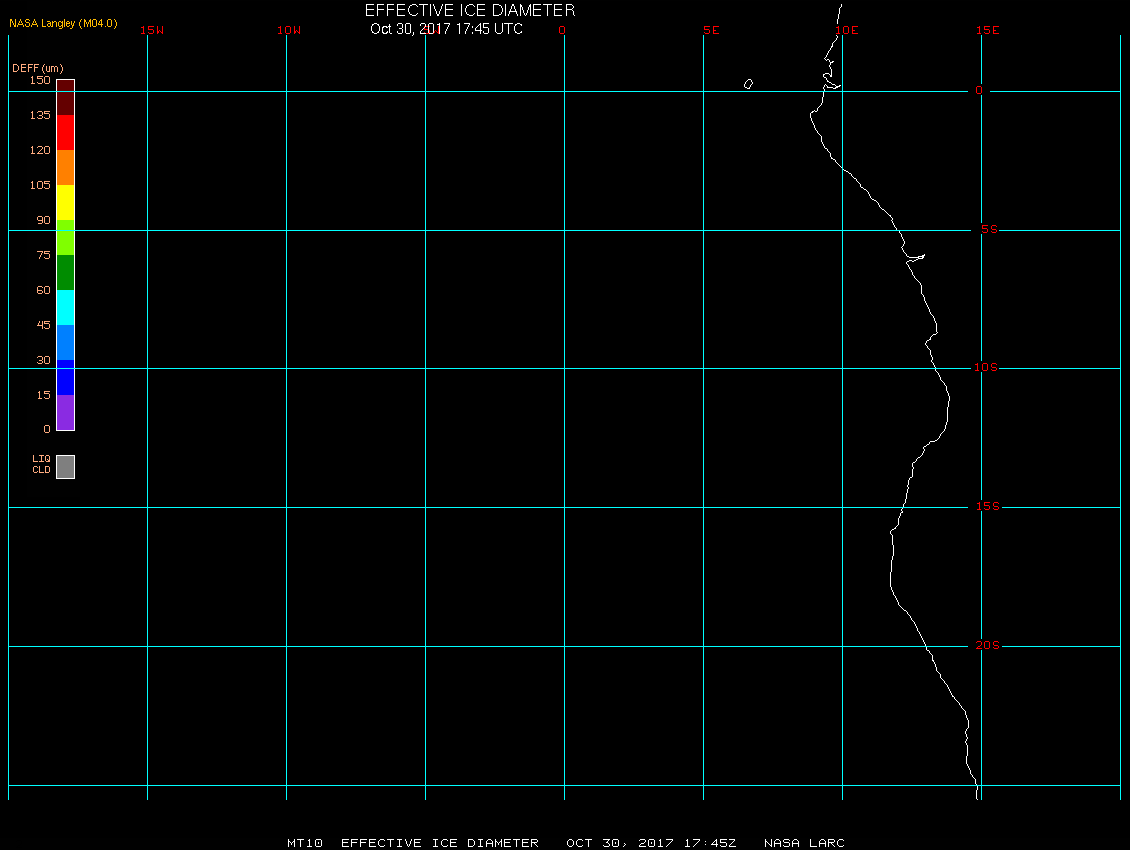Click the 10S latitude label
The image size is (1130, 850).
click(986, 368)
